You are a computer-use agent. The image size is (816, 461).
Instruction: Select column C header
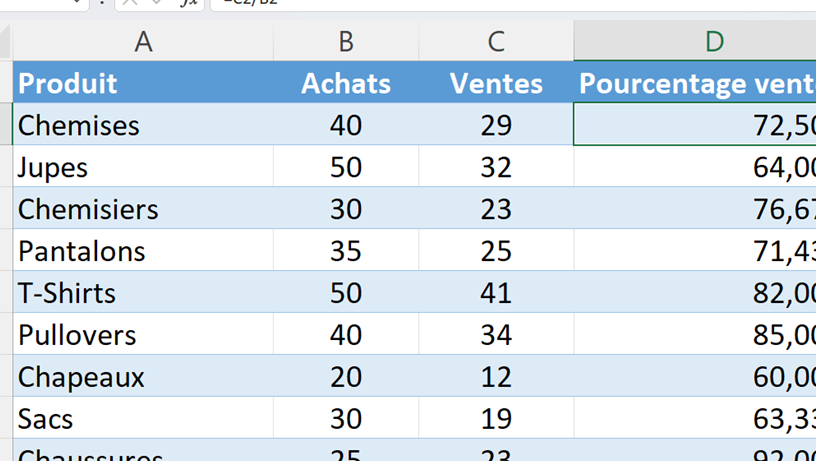pyautogui.click(x=496, y=41)
